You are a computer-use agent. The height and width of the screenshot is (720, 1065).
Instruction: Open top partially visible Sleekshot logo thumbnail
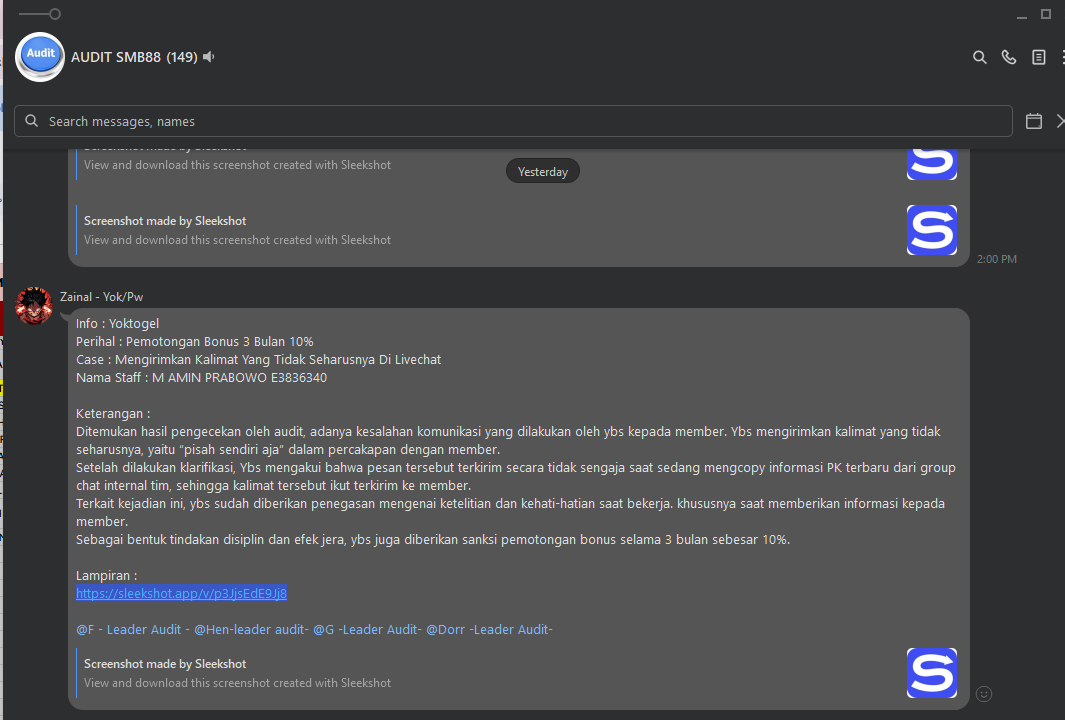tap(932, 164)
